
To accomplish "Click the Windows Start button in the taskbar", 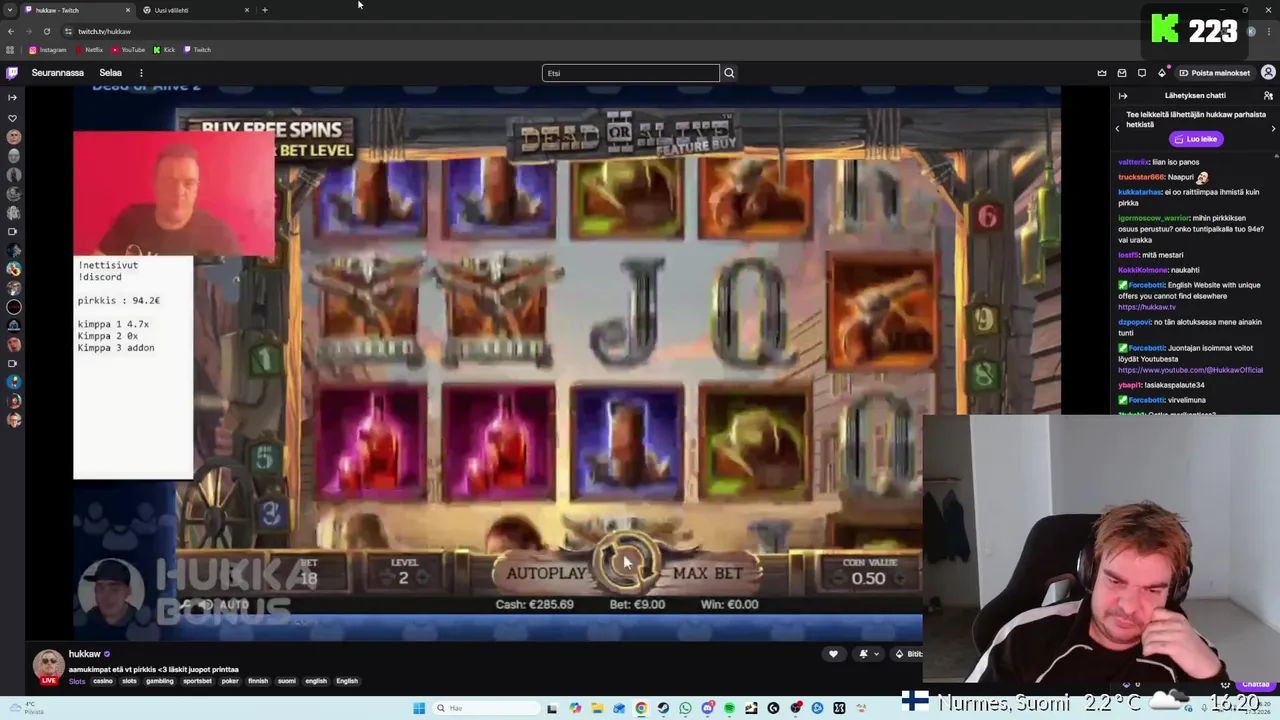I will 419,708.
